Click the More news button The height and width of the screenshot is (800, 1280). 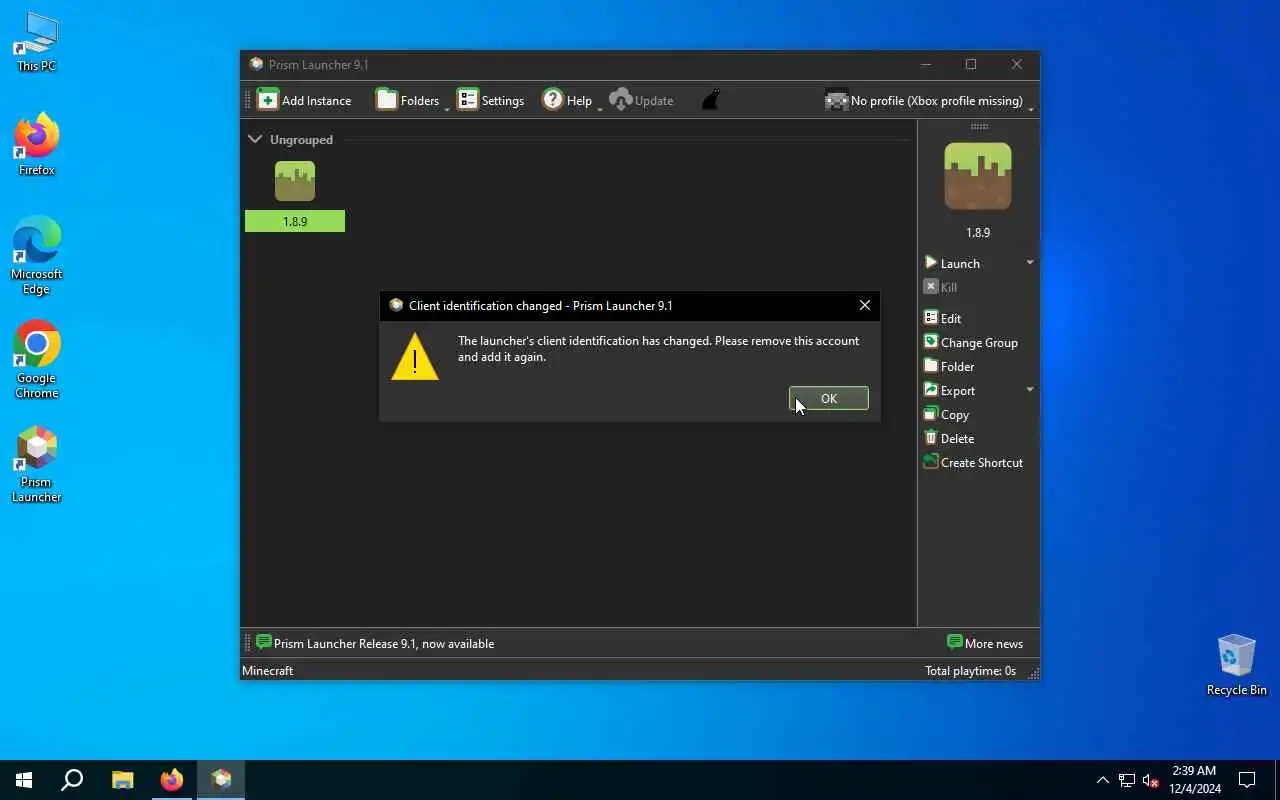pyautogui.click(x=985, y=643)
